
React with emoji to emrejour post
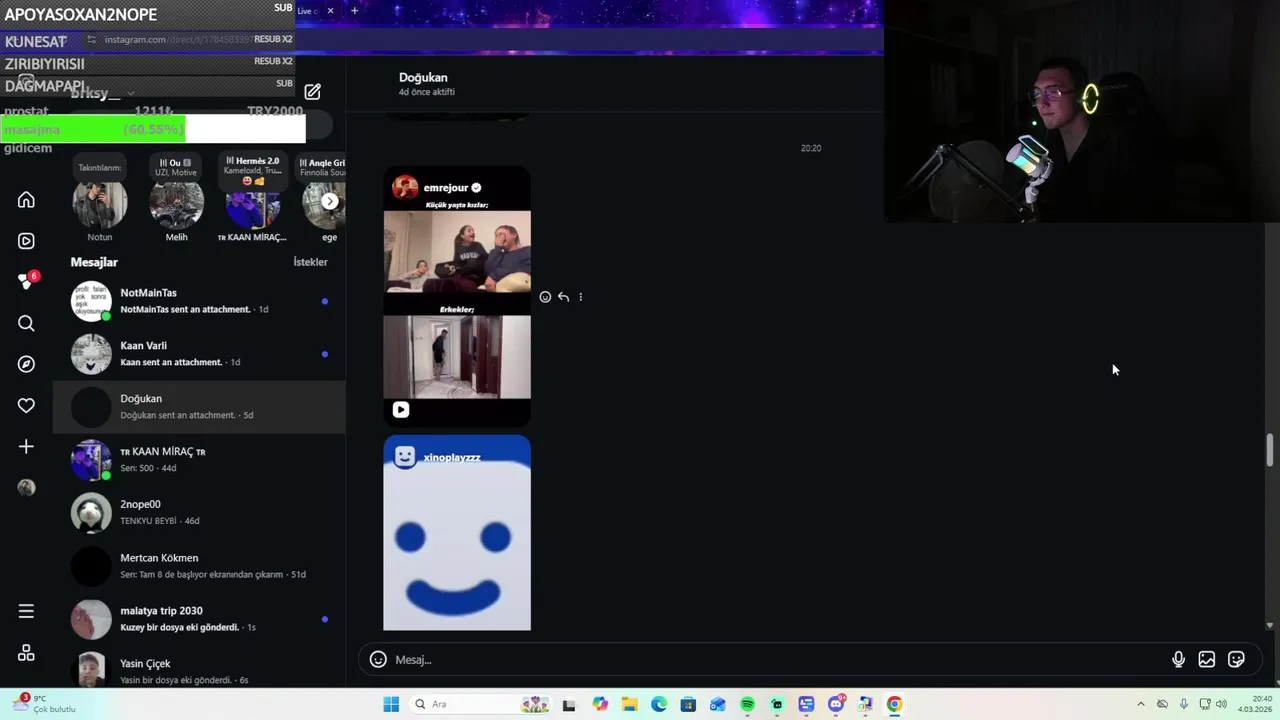[545, 297]
